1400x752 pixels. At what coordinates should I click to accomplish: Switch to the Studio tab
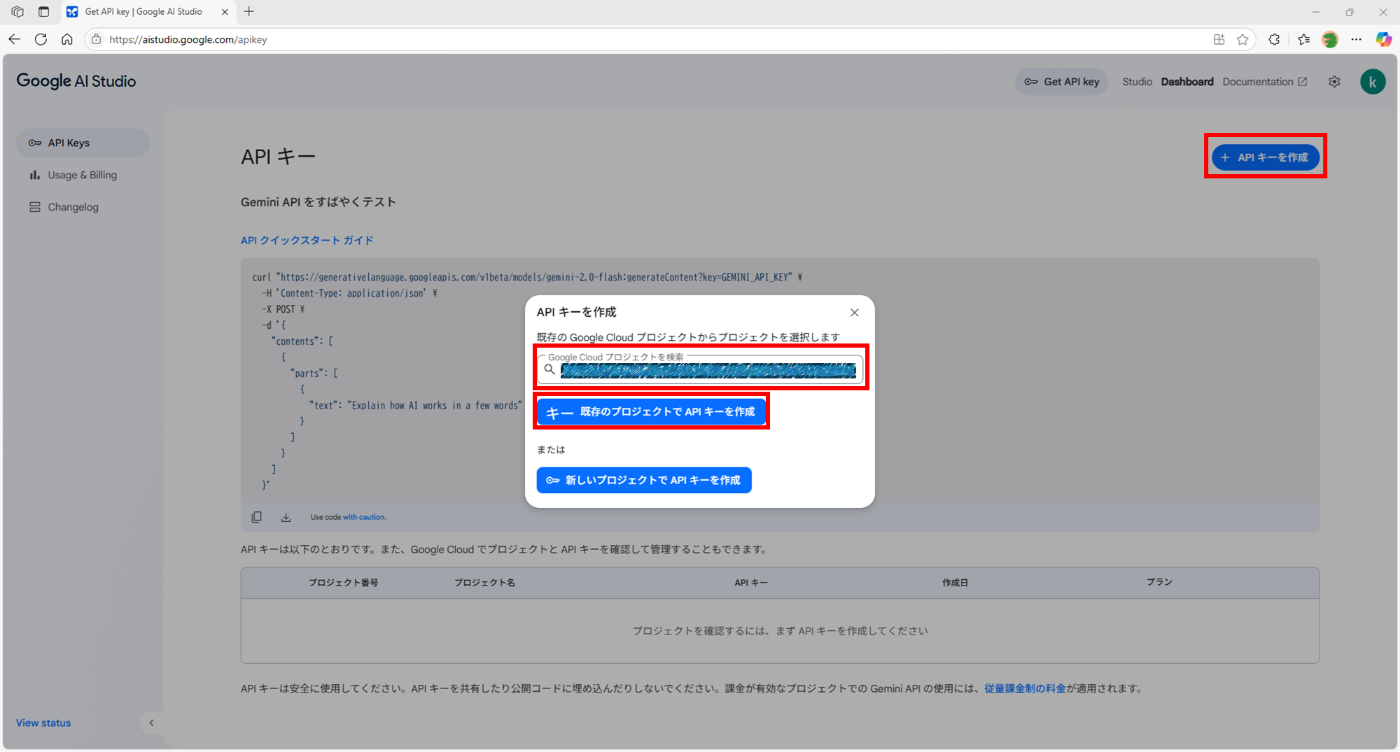tap(1137, 82)
